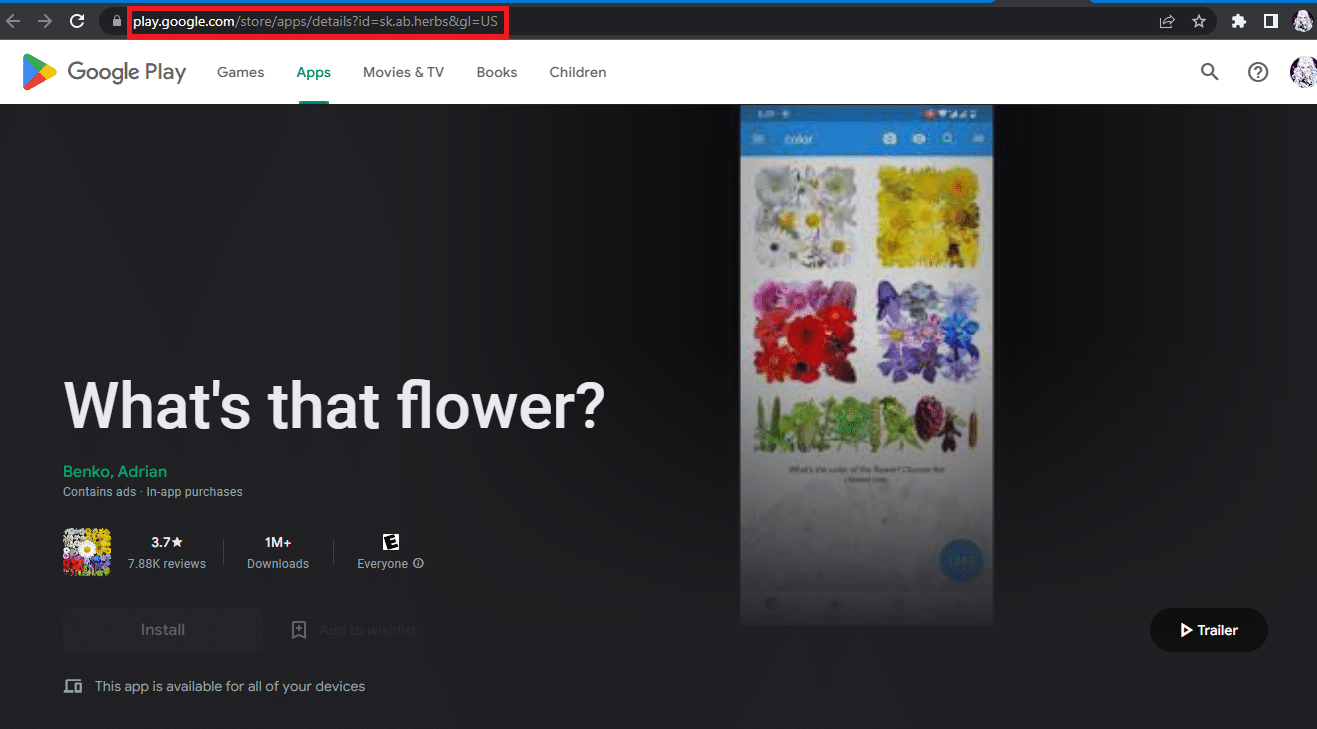Open the Movies & TV tab

403,72
